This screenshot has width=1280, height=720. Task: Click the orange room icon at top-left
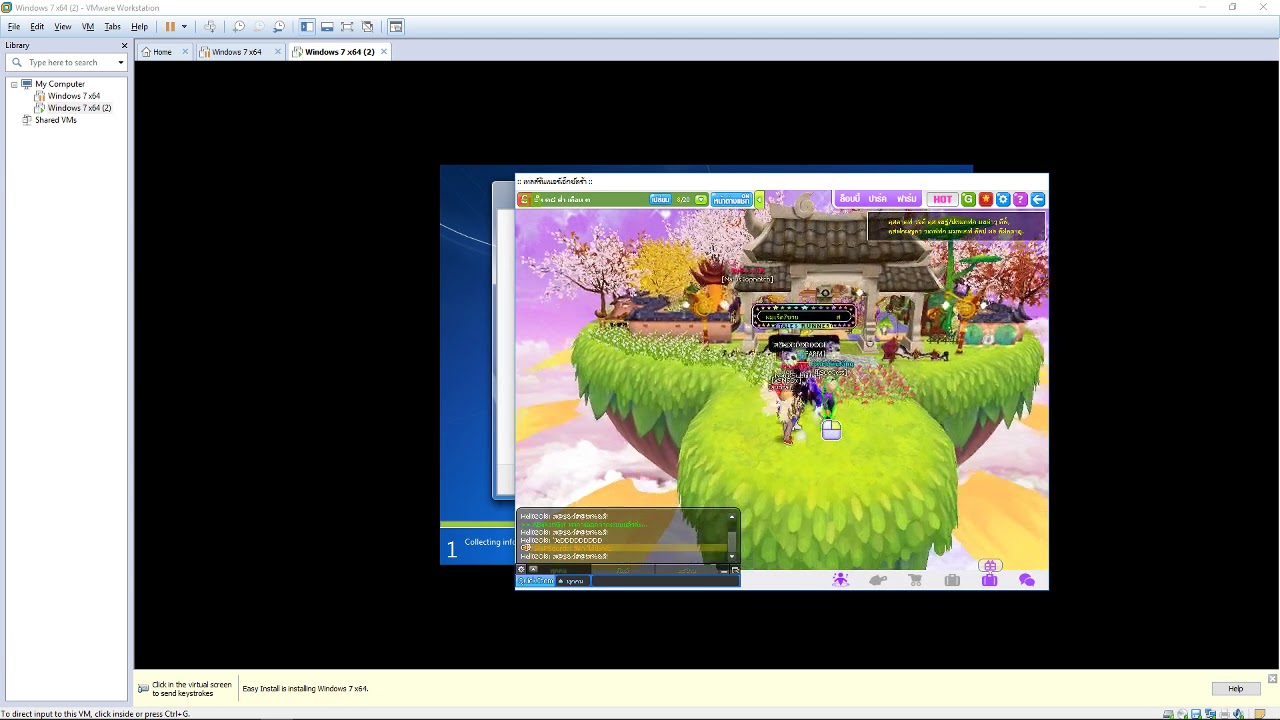coord(524,199)
